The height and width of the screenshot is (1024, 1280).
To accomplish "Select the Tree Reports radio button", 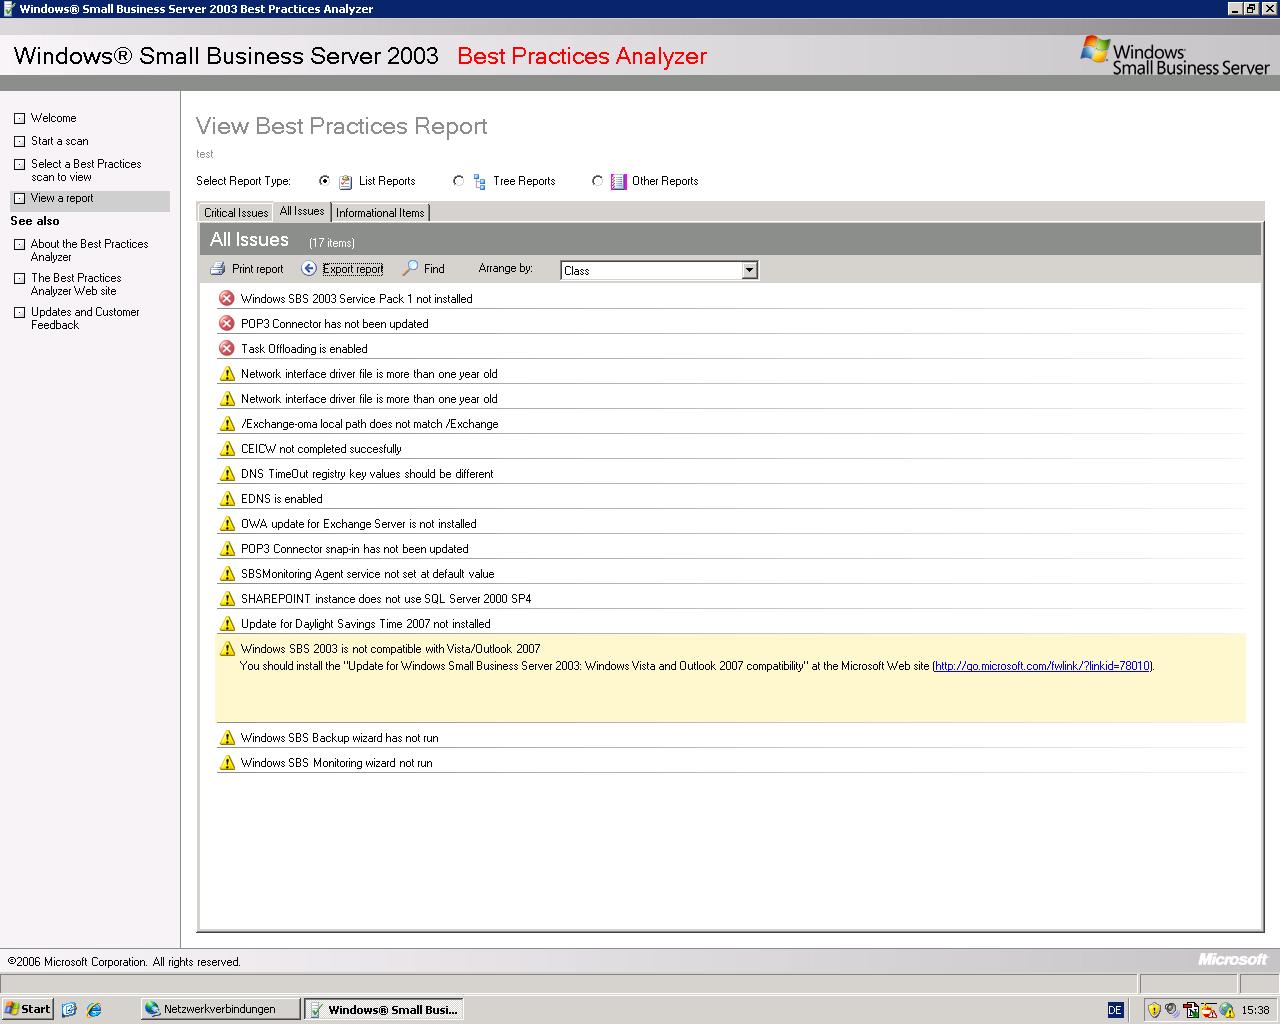I will (458, 181).
